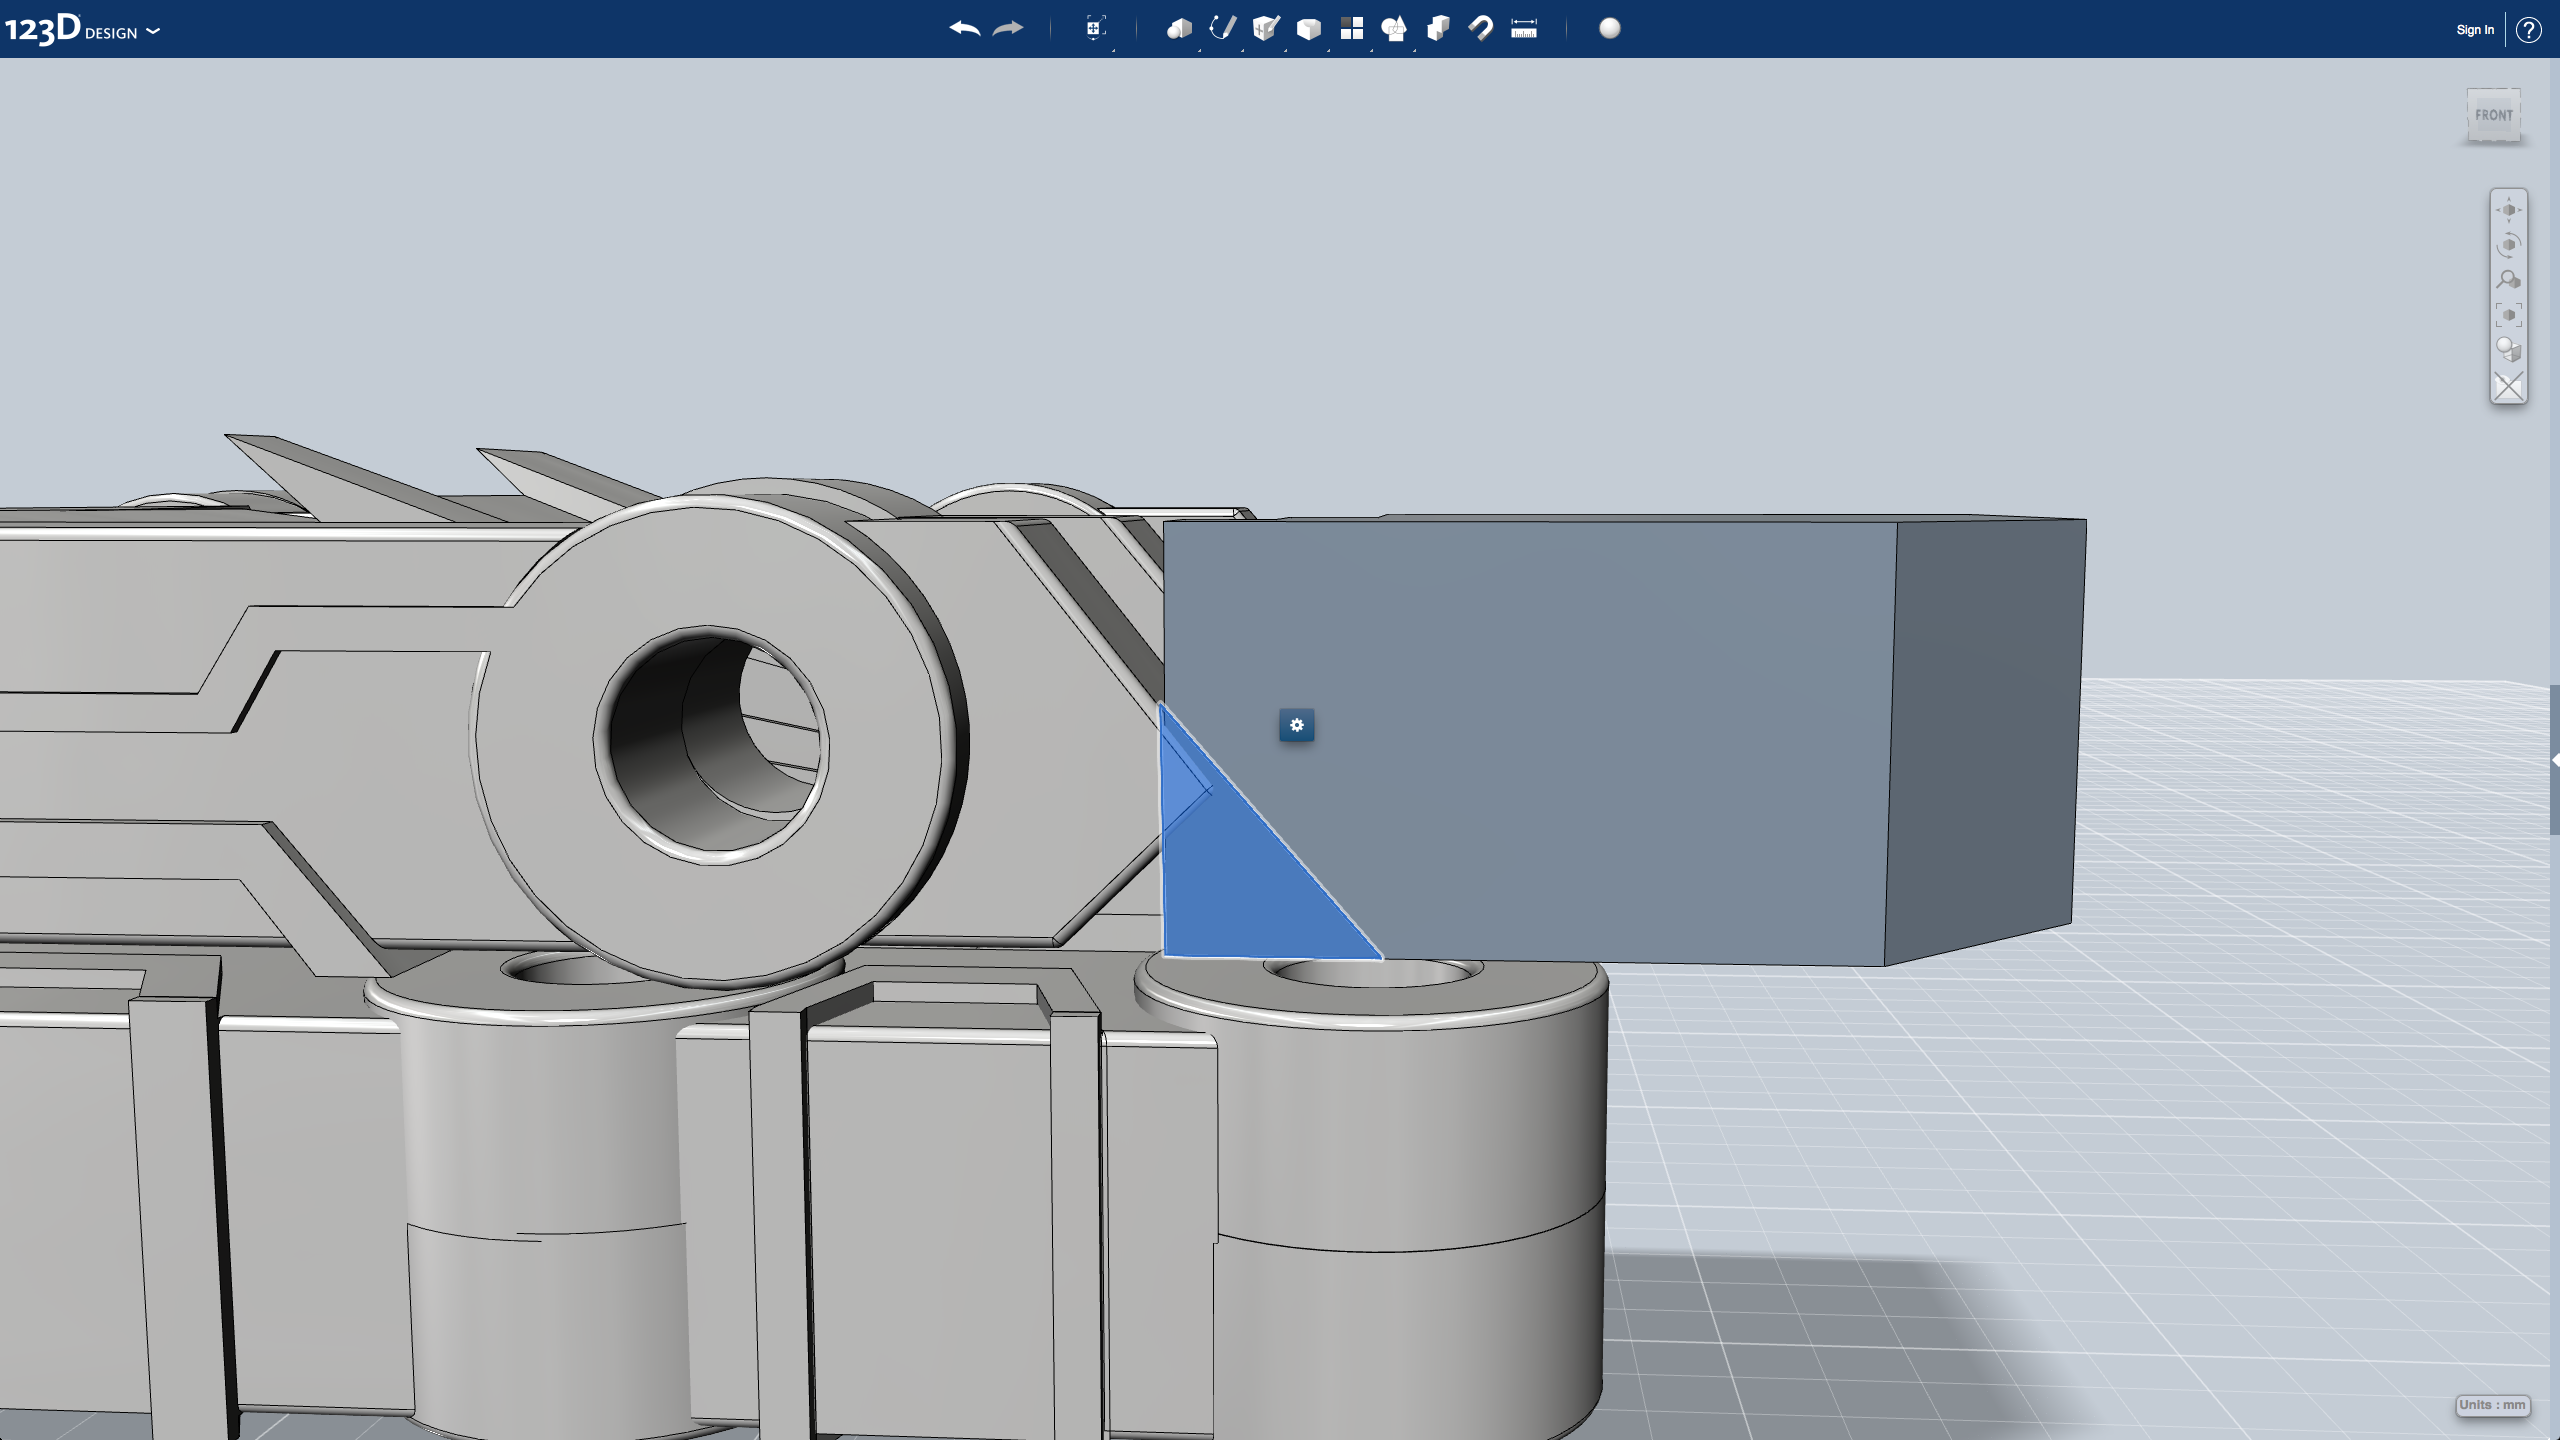Click FRONT on the view cube
2560x1440 pixels.
(2494, 114)
